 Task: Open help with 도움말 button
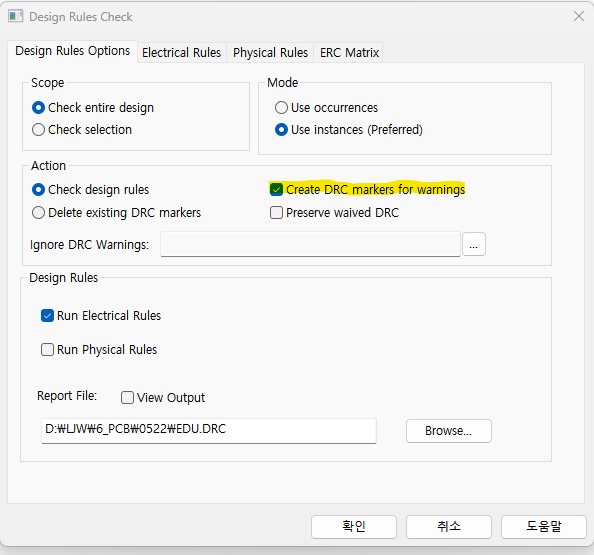(x=544, y=527)
